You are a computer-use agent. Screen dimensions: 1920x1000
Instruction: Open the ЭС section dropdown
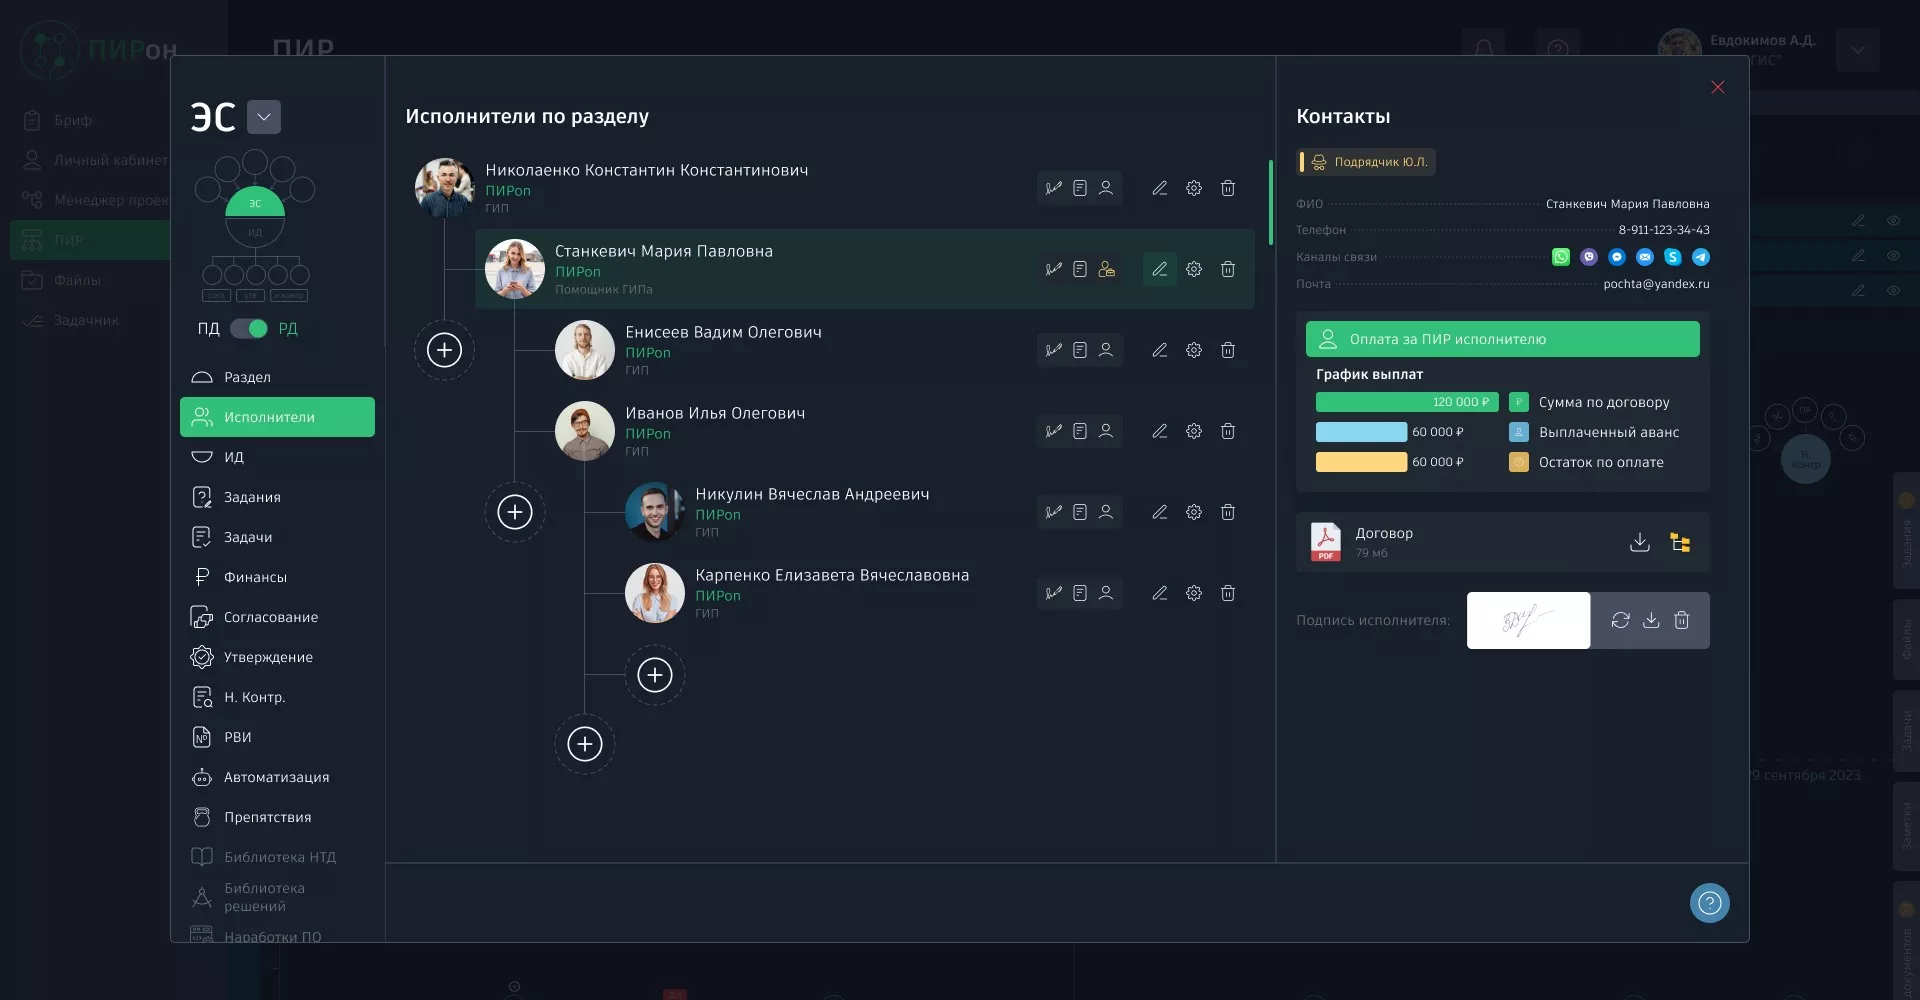pyautogui.click(x=264, y=117)
